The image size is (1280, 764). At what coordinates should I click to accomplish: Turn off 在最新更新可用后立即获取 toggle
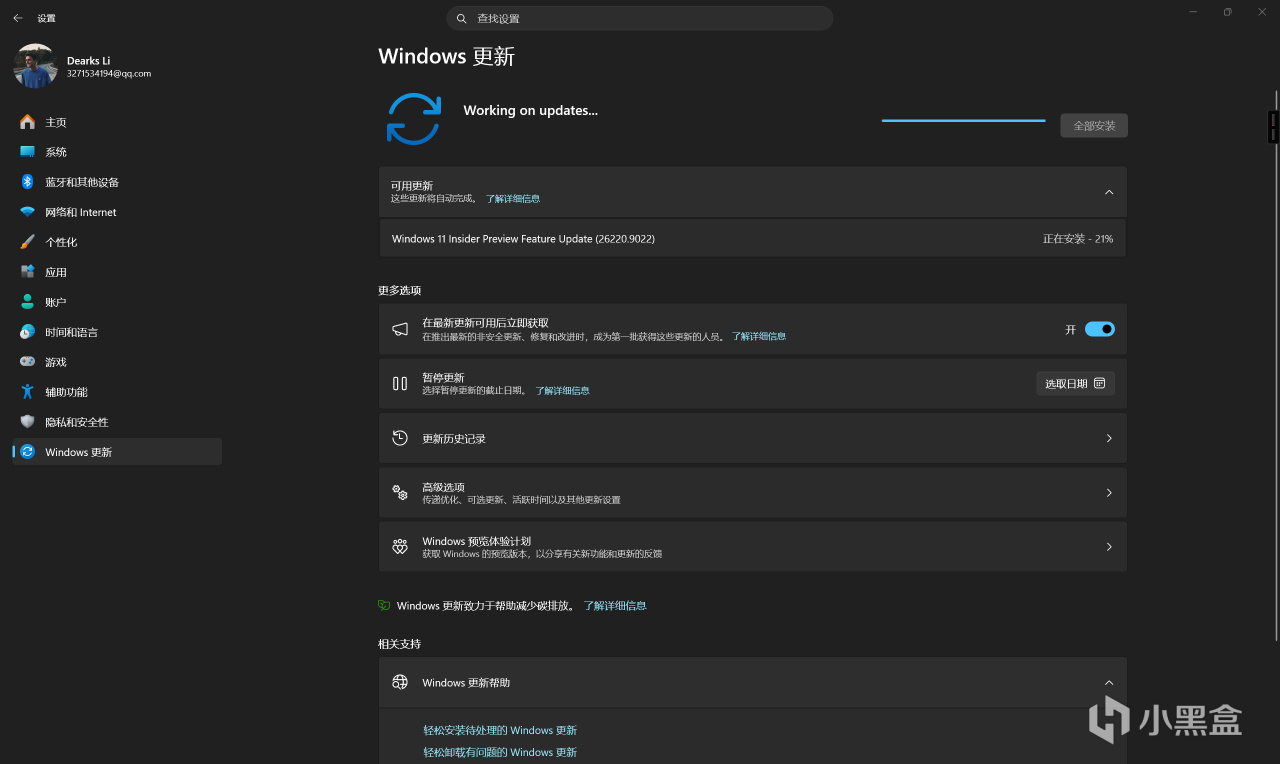(1100, 329)
